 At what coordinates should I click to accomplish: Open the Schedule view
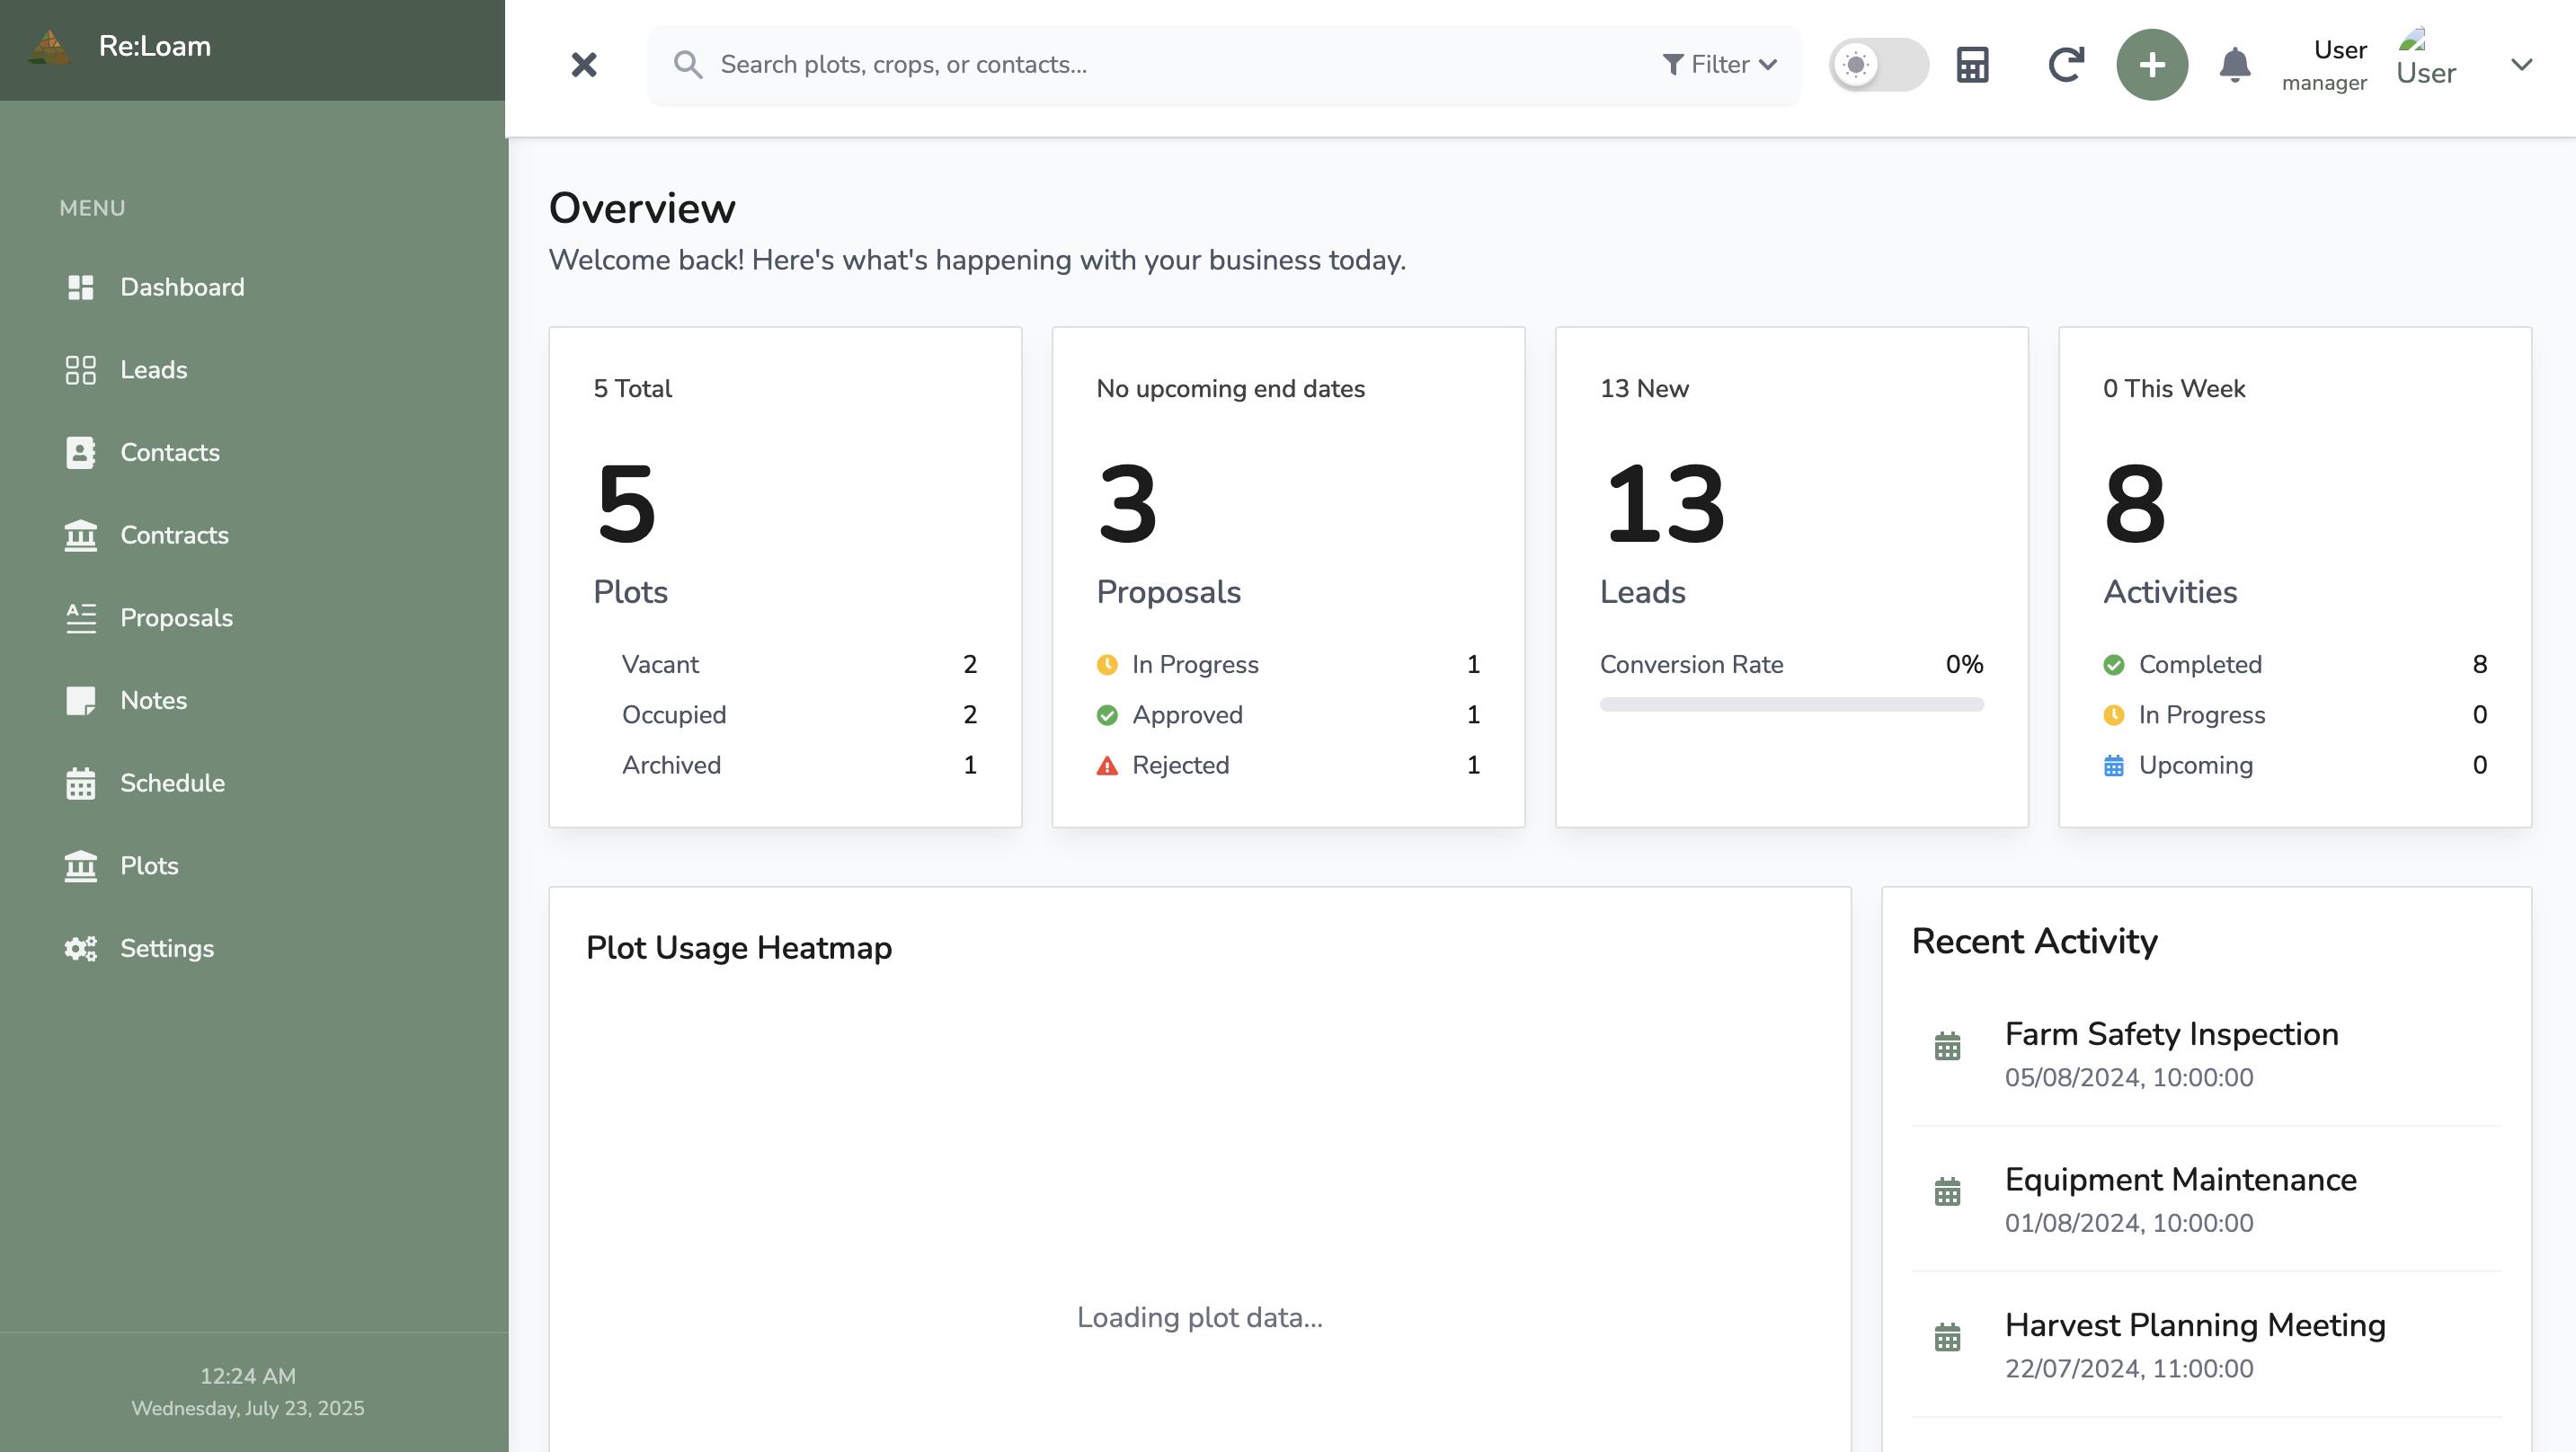click(x=172, y=784)
